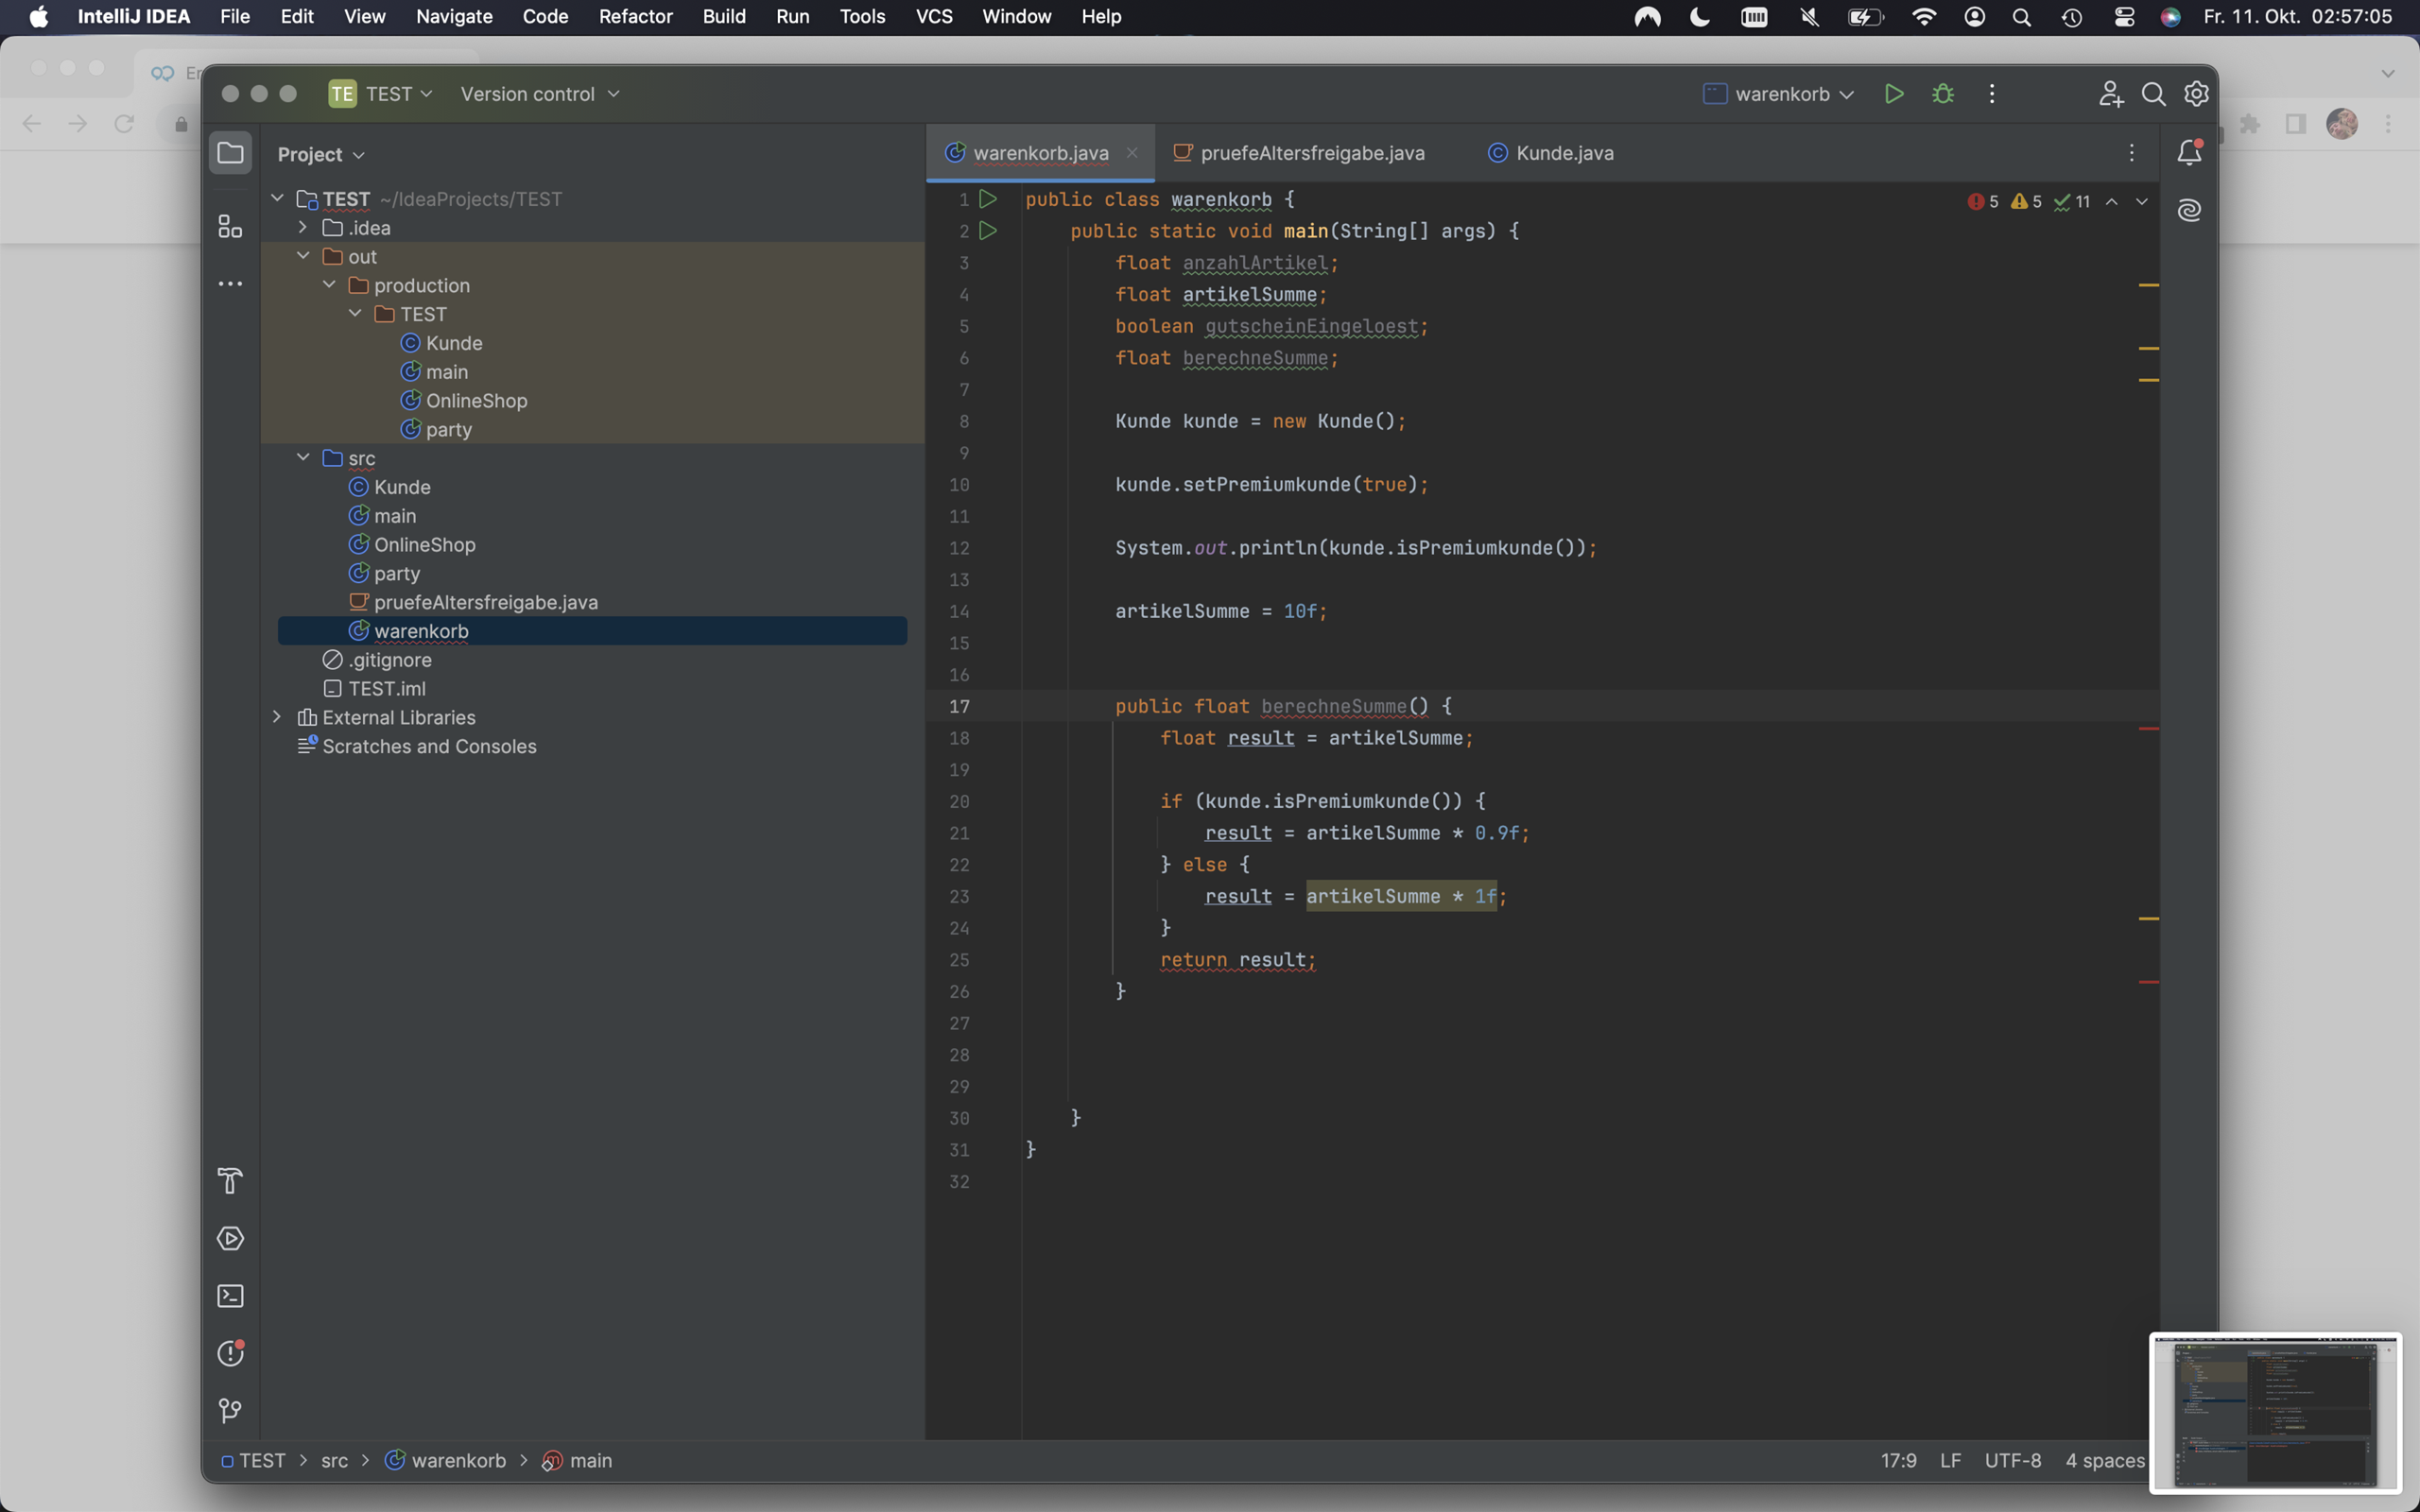
Task: Expand External Libraries node
Action: click(x=277, y=717)
